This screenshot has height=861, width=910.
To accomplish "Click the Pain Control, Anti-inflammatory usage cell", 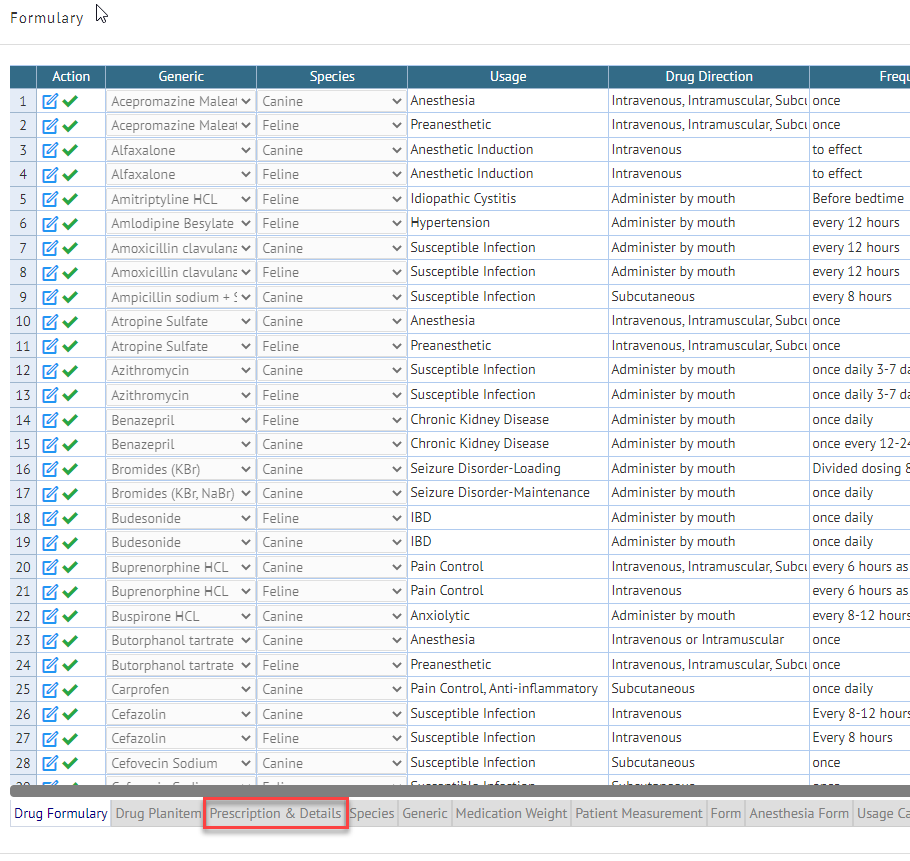I will coord(508,689).
